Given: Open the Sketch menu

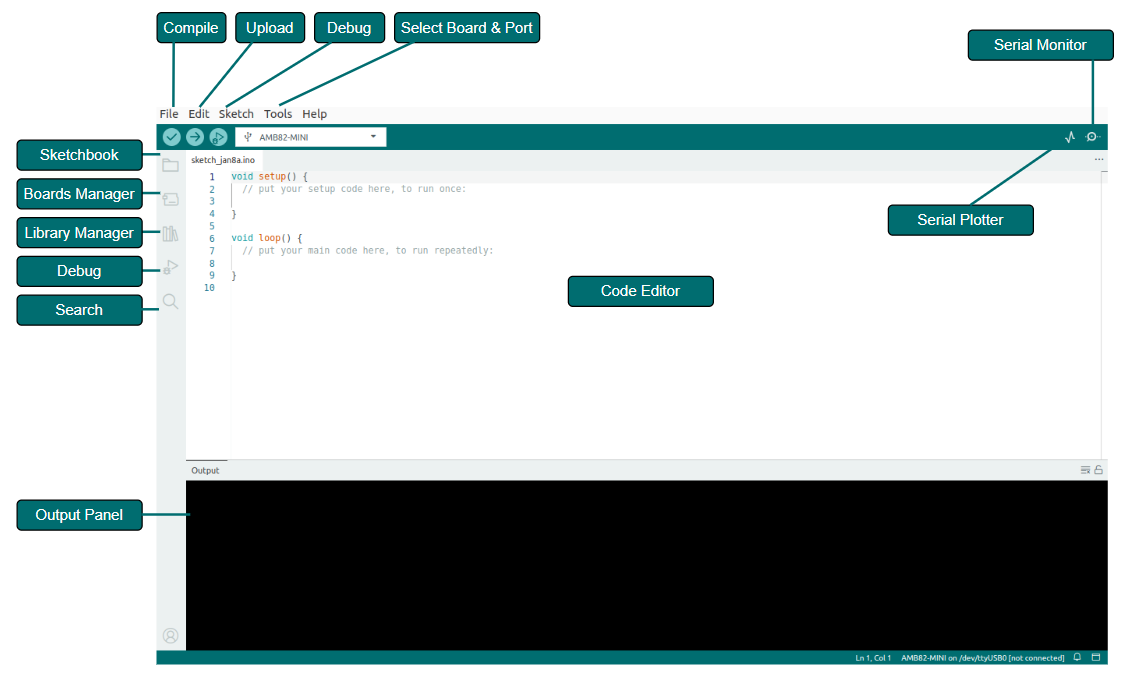Looking at the screenshot, I should coord(236,114).
